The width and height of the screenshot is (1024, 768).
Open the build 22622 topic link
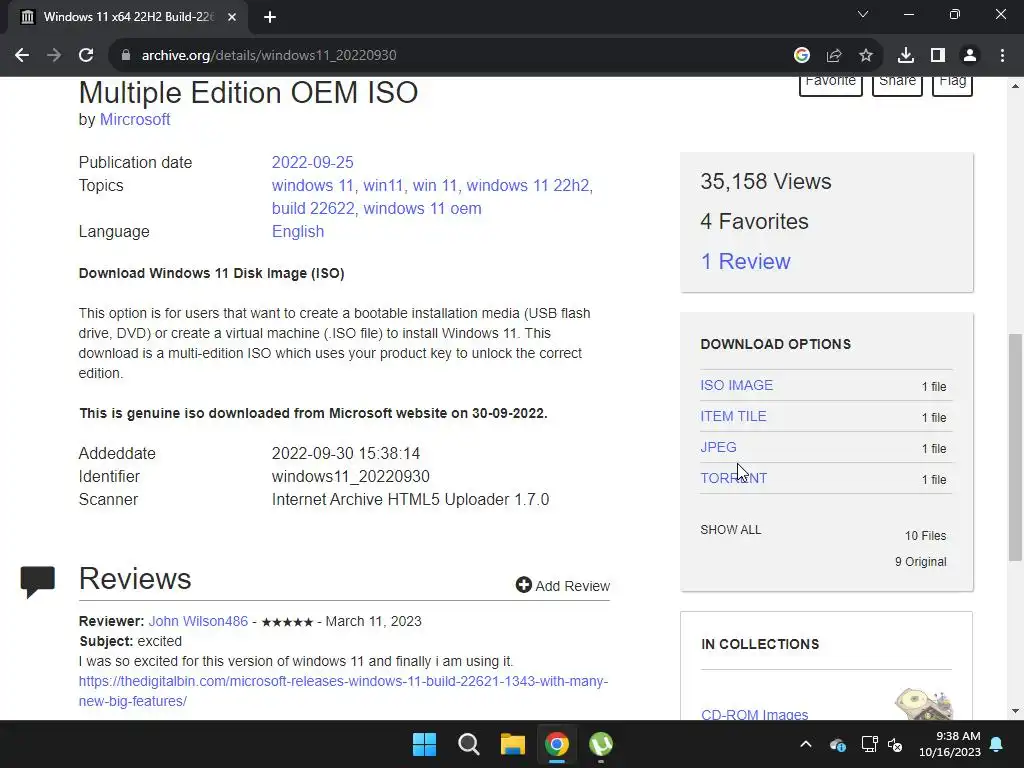(313, 208)
